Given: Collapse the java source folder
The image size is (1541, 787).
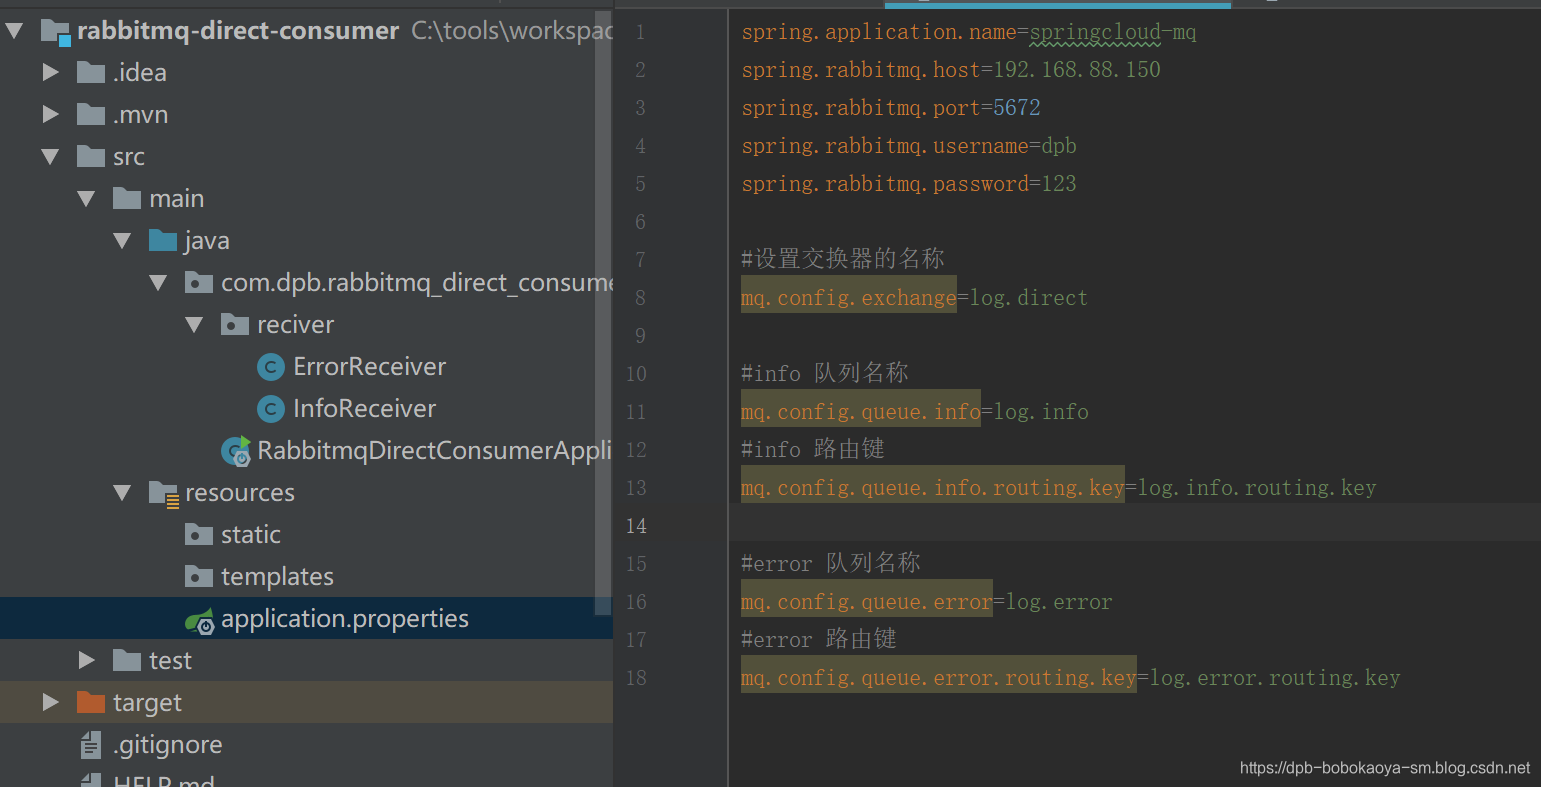Looking at the screenshot, I should pyautogui.click(x=122, y=241).
